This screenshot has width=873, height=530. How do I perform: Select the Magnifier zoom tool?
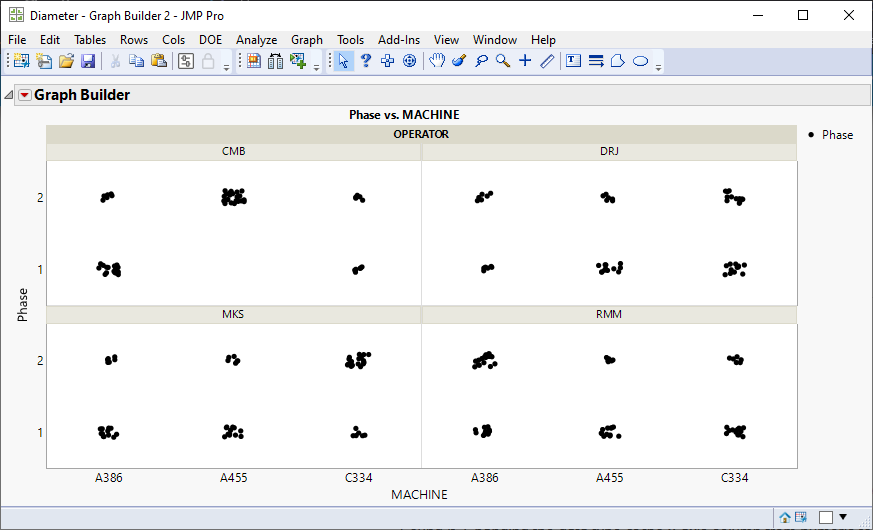(503, 61)
